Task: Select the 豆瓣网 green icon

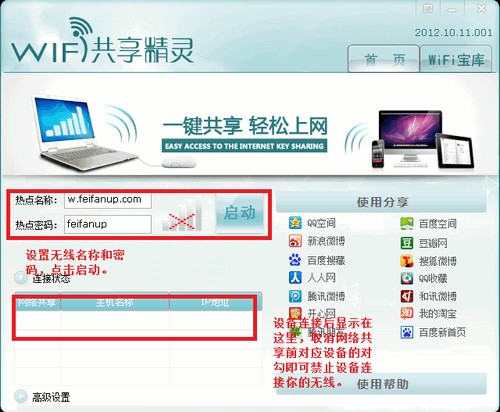Action: point(407,243)
